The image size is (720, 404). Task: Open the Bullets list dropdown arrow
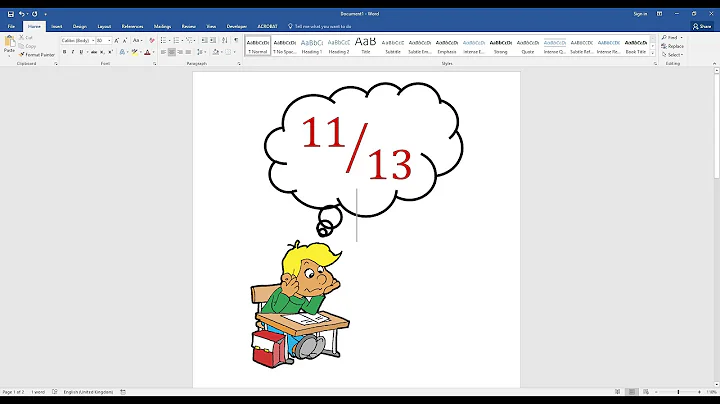pyautogui.click(x=169, y=40)
